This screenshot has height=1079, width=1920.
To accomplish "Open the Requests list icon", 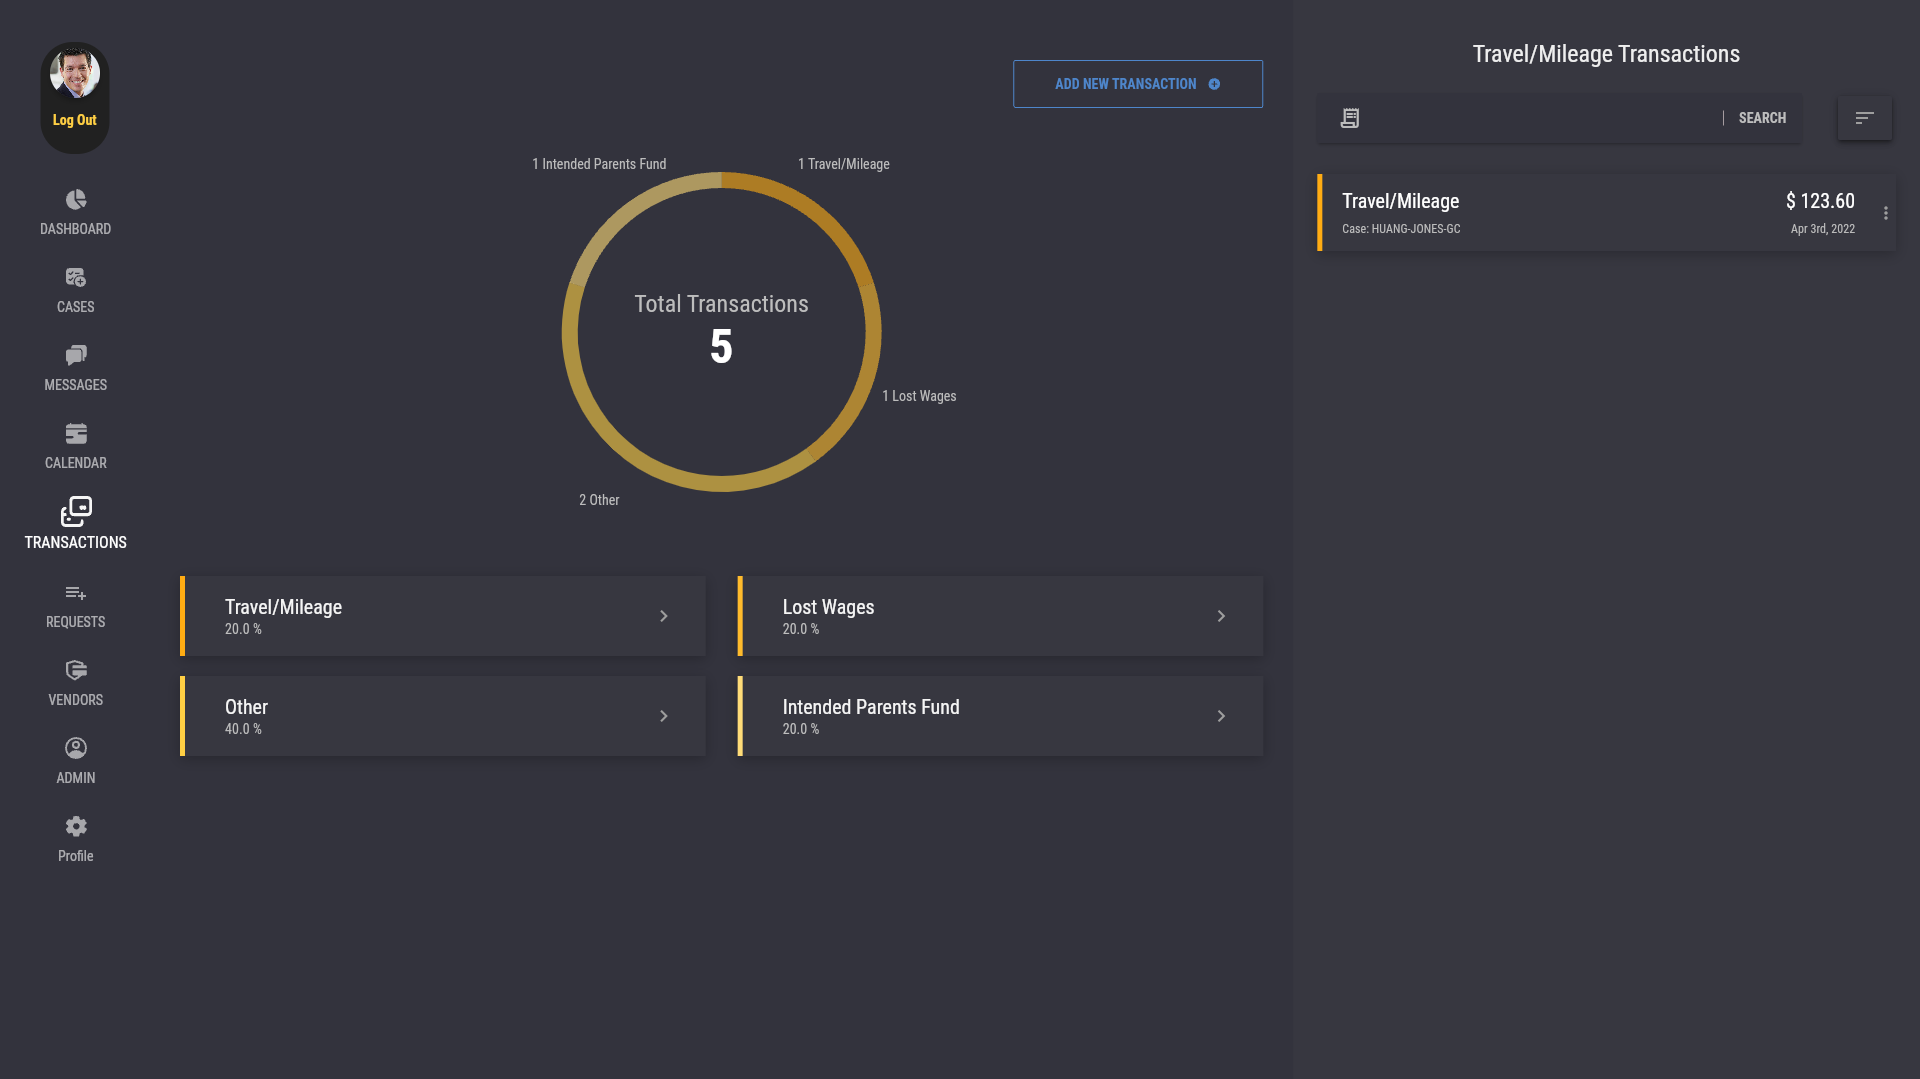I will [x=76, y=593].
